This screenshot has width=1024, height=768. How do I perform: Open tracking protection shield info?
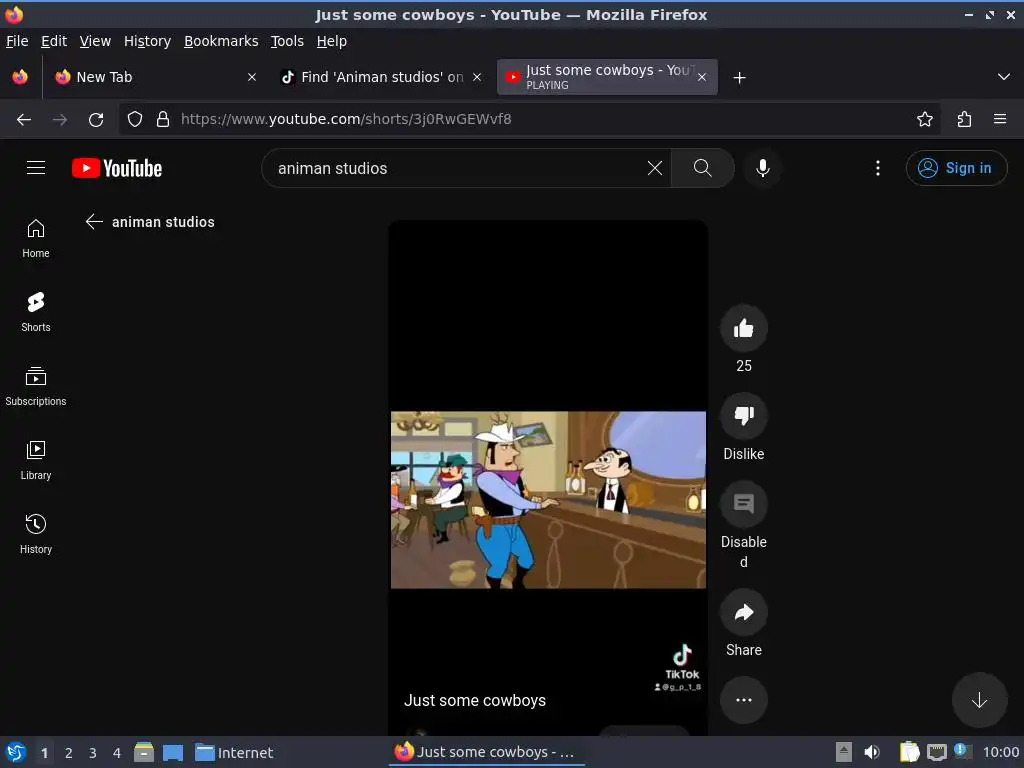pyautogui.click(x=135, y=120)
